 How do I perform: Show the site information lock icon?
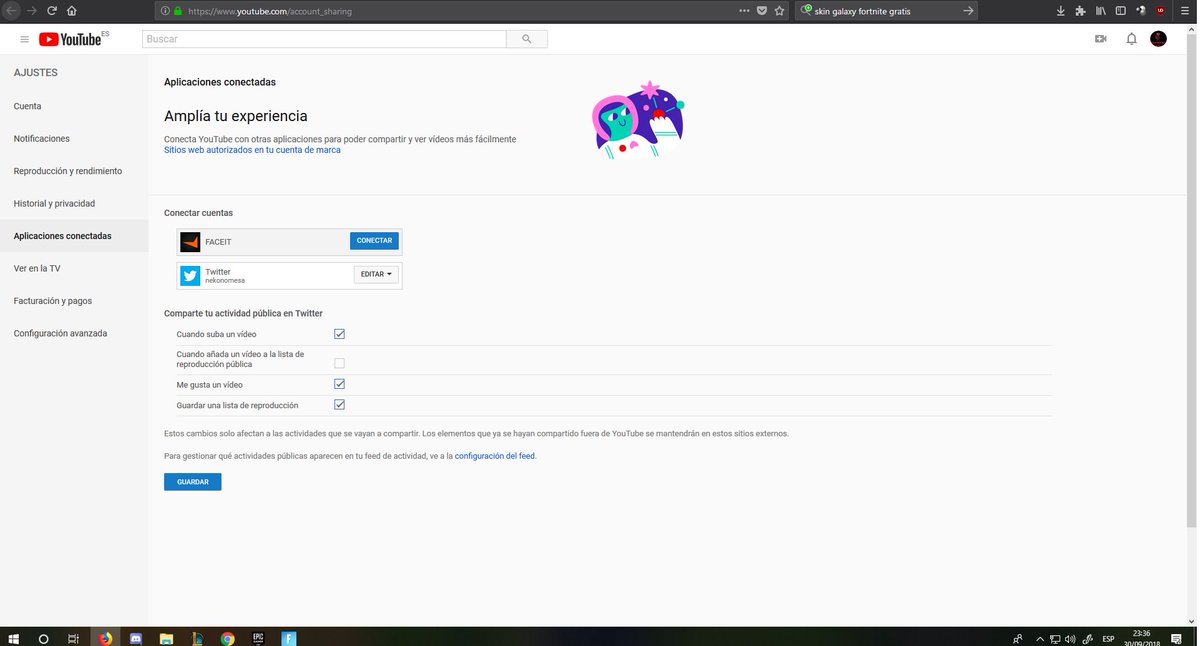coord(178,11)
